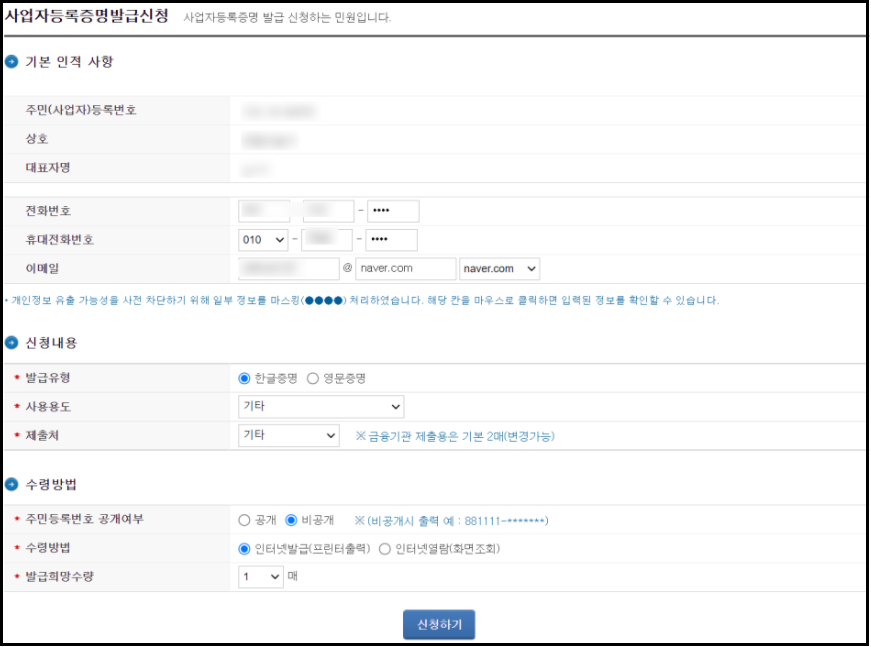Open the 제출처 dropdown showing 기타
This screenshot has height=647, width=871.
pyautogui.click(x=288, y=435)
